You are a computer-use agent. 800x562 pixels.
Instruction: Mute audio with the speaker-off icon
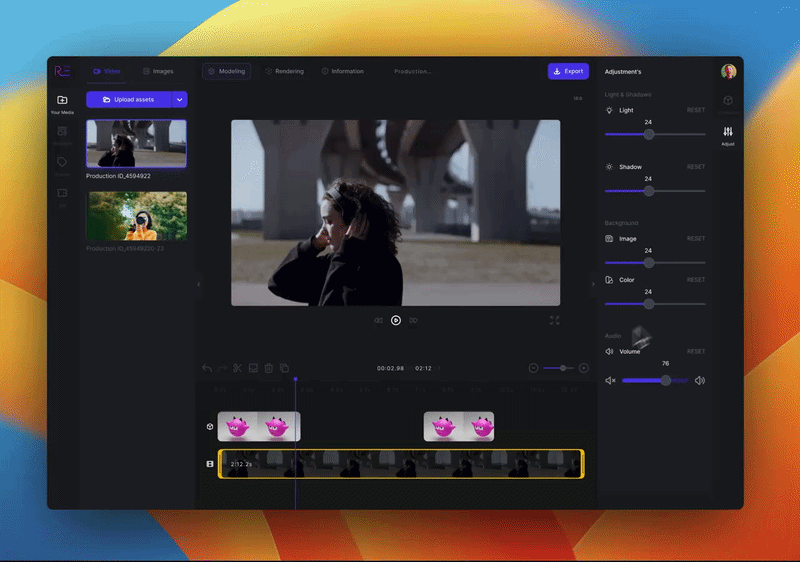pyautogui.click(x=610, y=380)
